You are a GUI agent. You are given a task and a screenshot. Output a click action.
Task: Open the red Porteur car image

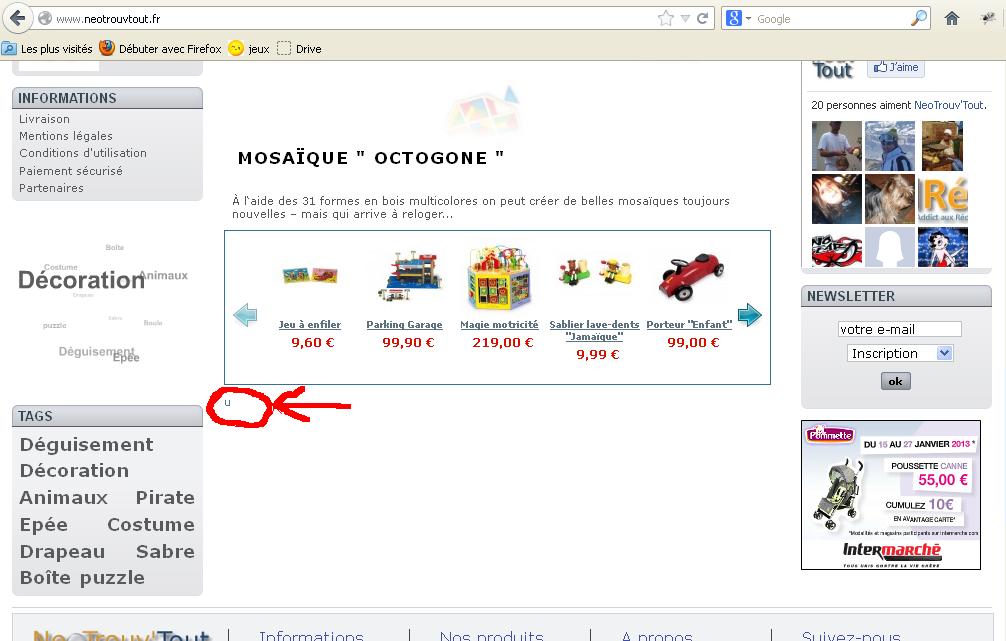[691, 277]
